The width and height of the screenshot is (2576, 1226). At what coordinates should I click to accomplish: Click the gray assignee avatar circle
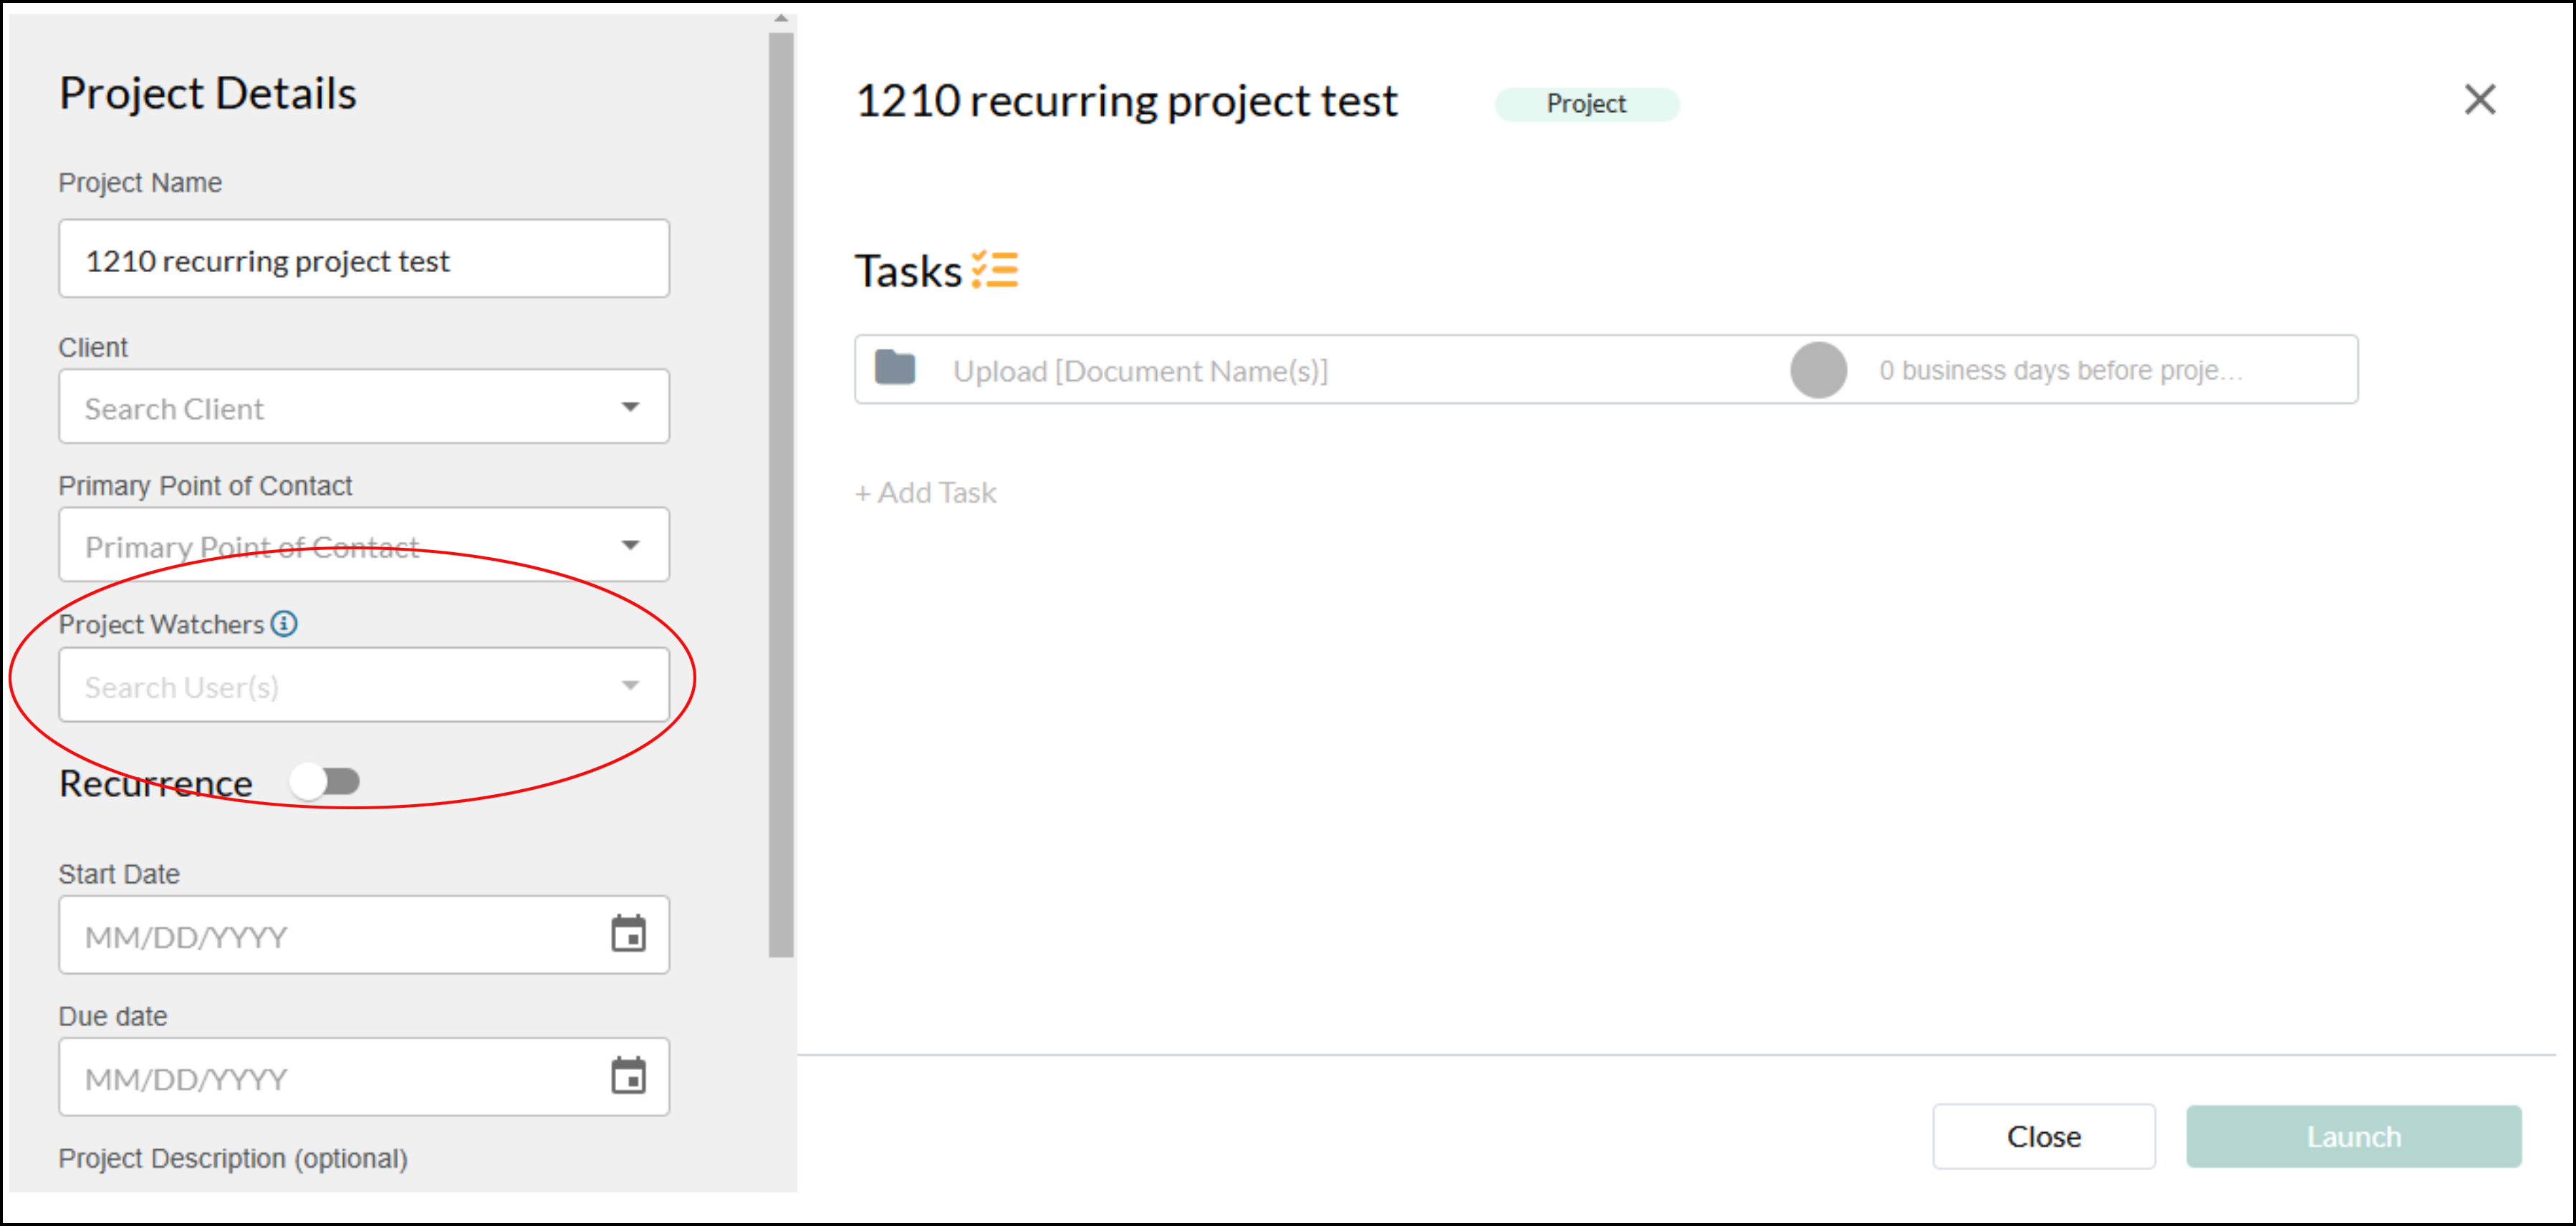[x=1818, y=370]
